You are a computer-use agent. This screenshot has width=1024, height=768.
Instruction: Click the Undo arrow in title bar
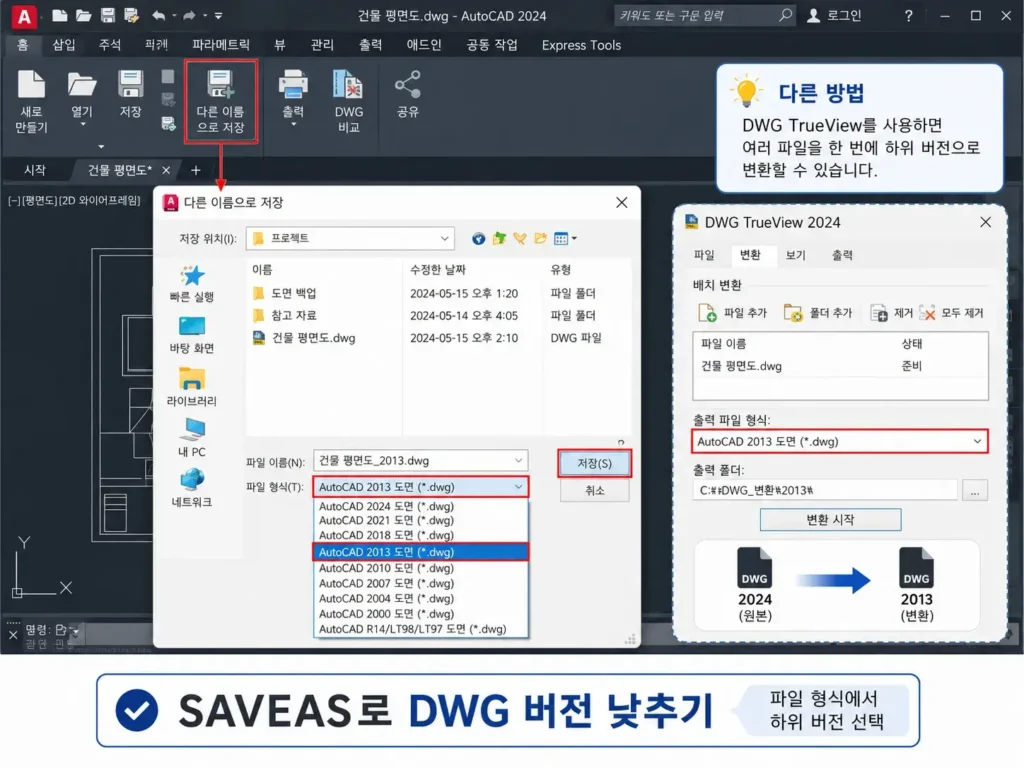coord(158,15)
